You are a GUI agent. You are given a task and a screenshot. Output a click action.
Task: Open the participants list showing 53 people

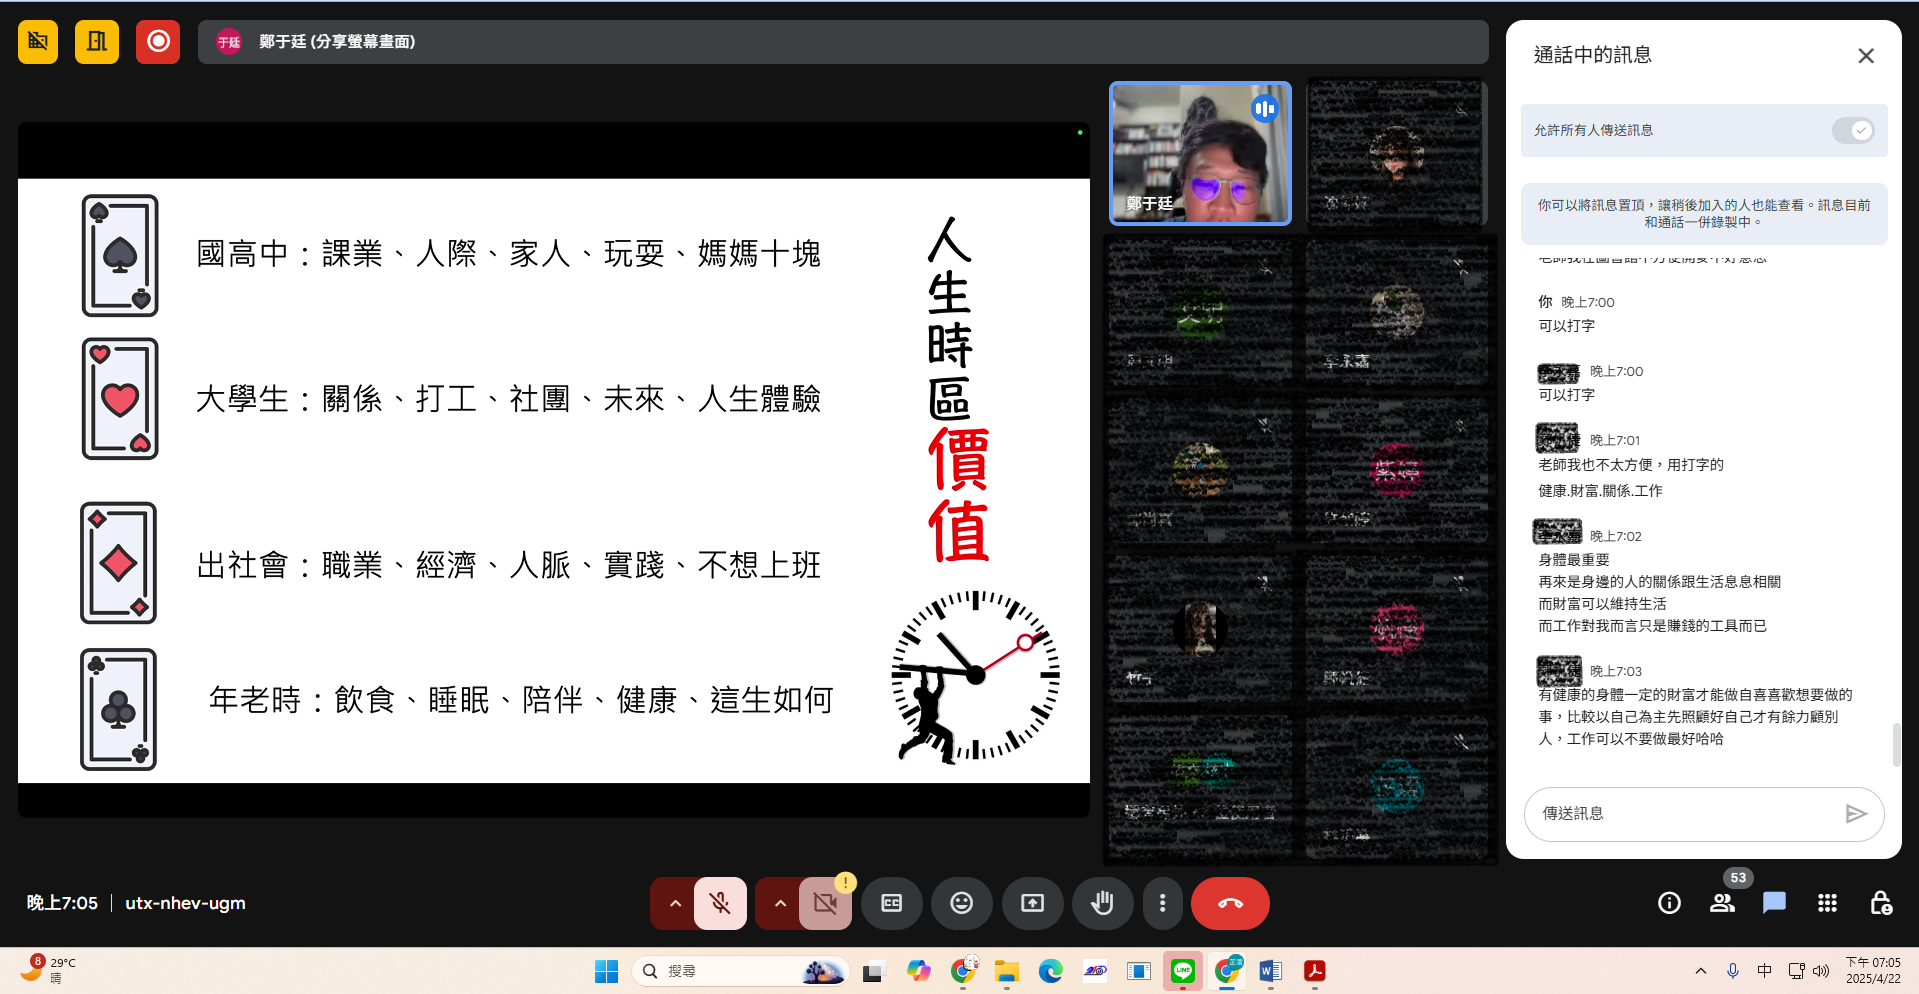[x=1722, y=903]
